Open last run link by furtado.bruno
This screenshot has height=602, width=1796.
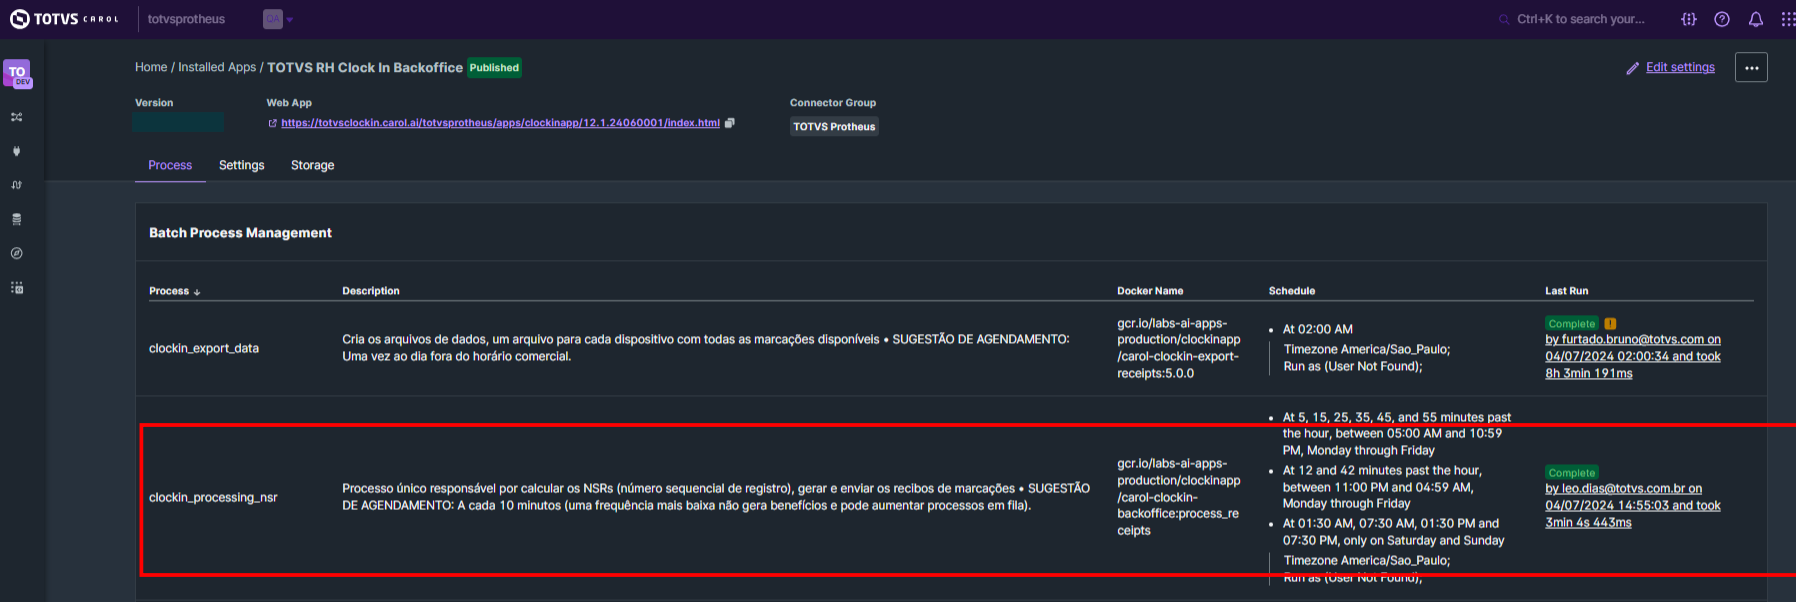pyautogui.click(x=1633, y=356)
